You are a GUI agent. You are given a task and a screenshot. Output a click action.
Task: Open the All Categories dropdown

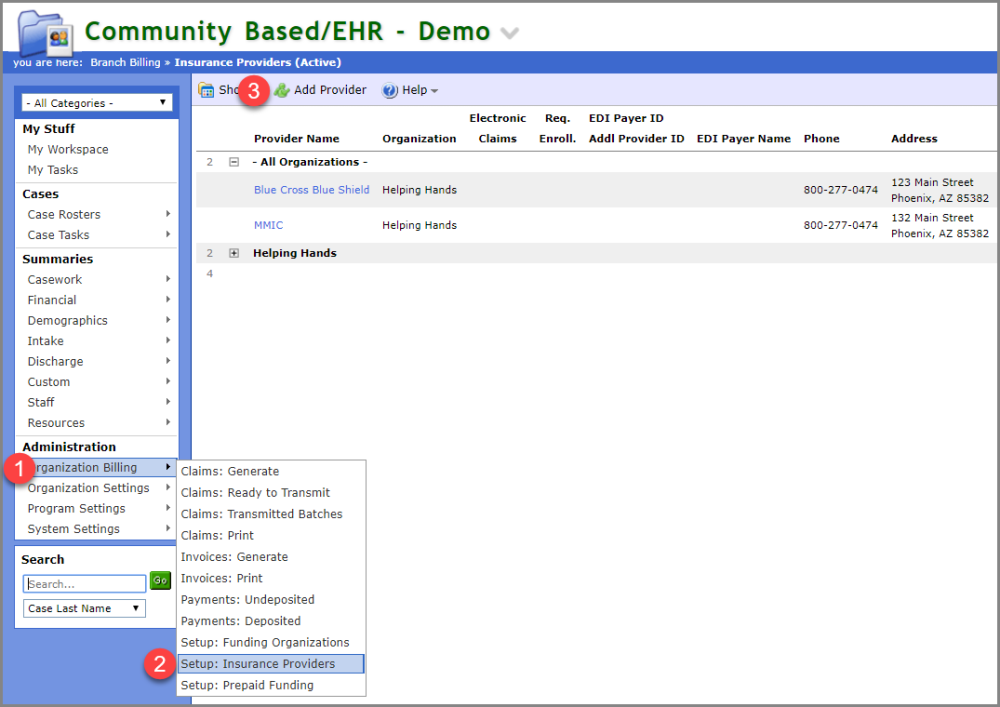97,103
